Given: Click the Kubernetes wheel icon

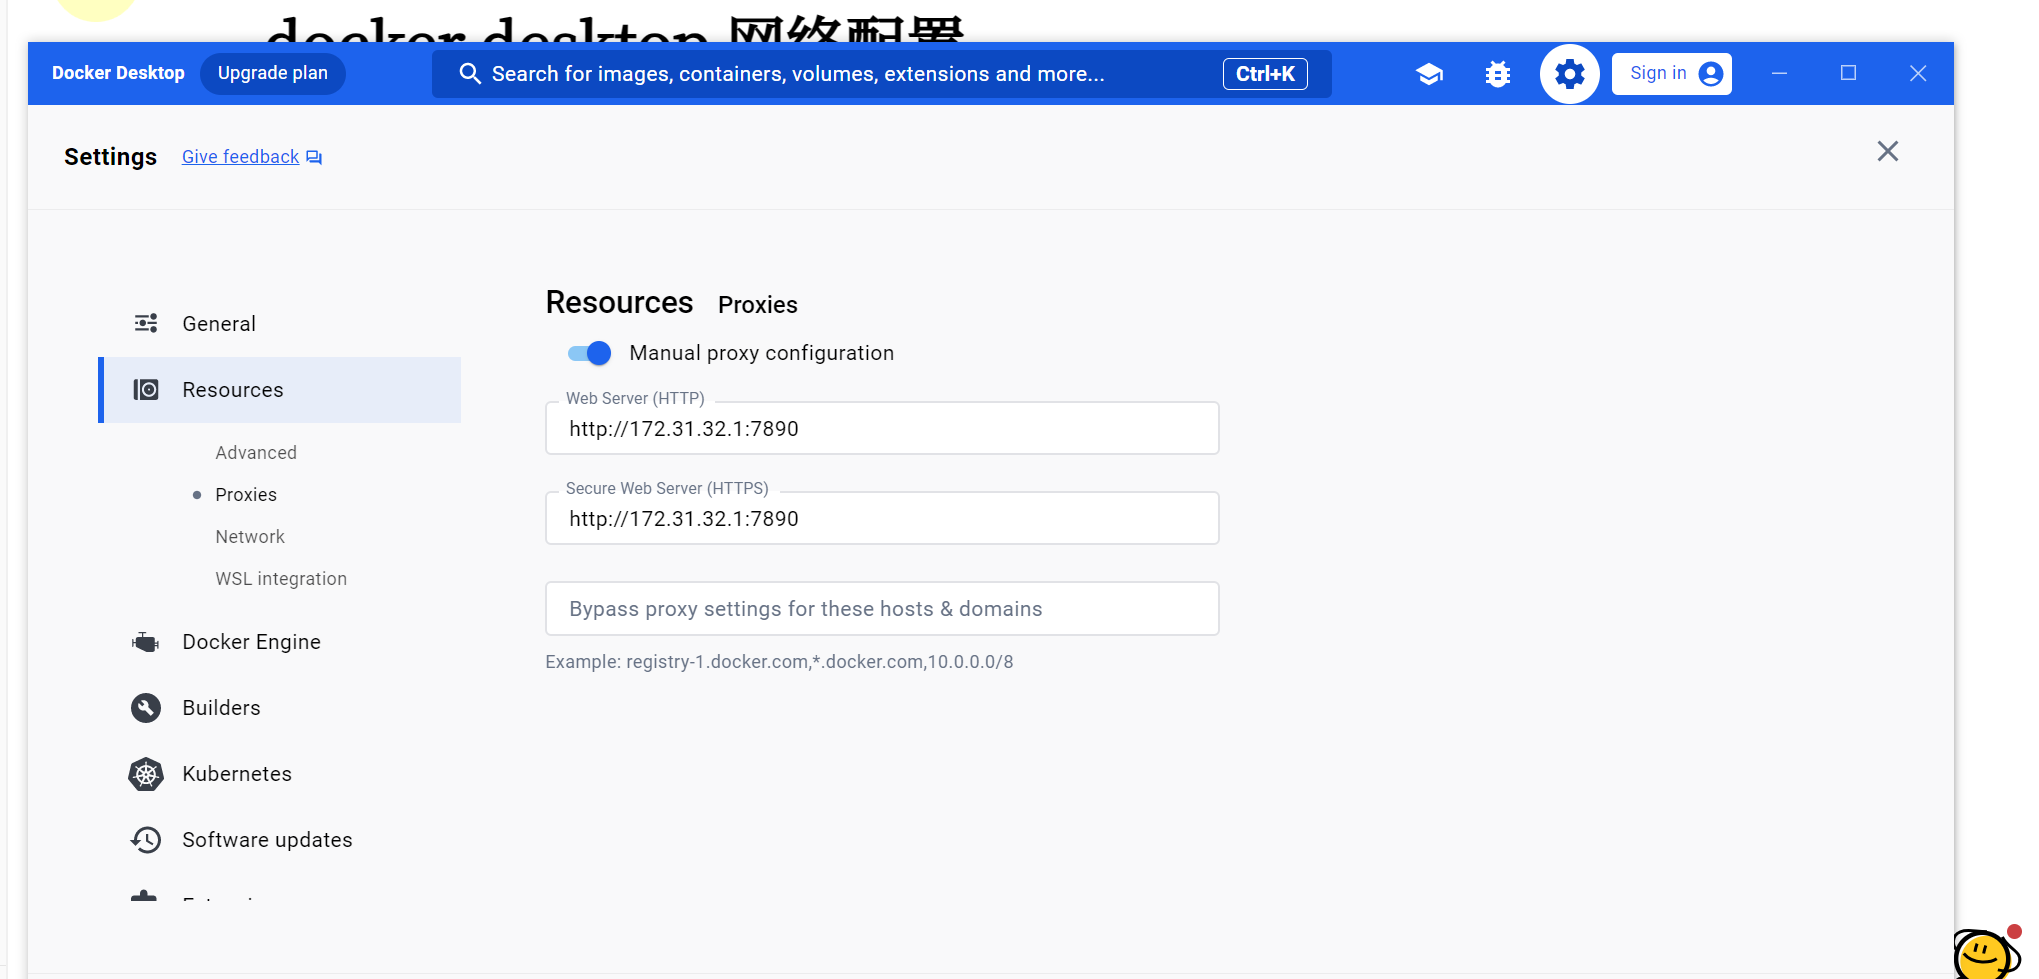Looking at the screenshot, I should [146, 774].
